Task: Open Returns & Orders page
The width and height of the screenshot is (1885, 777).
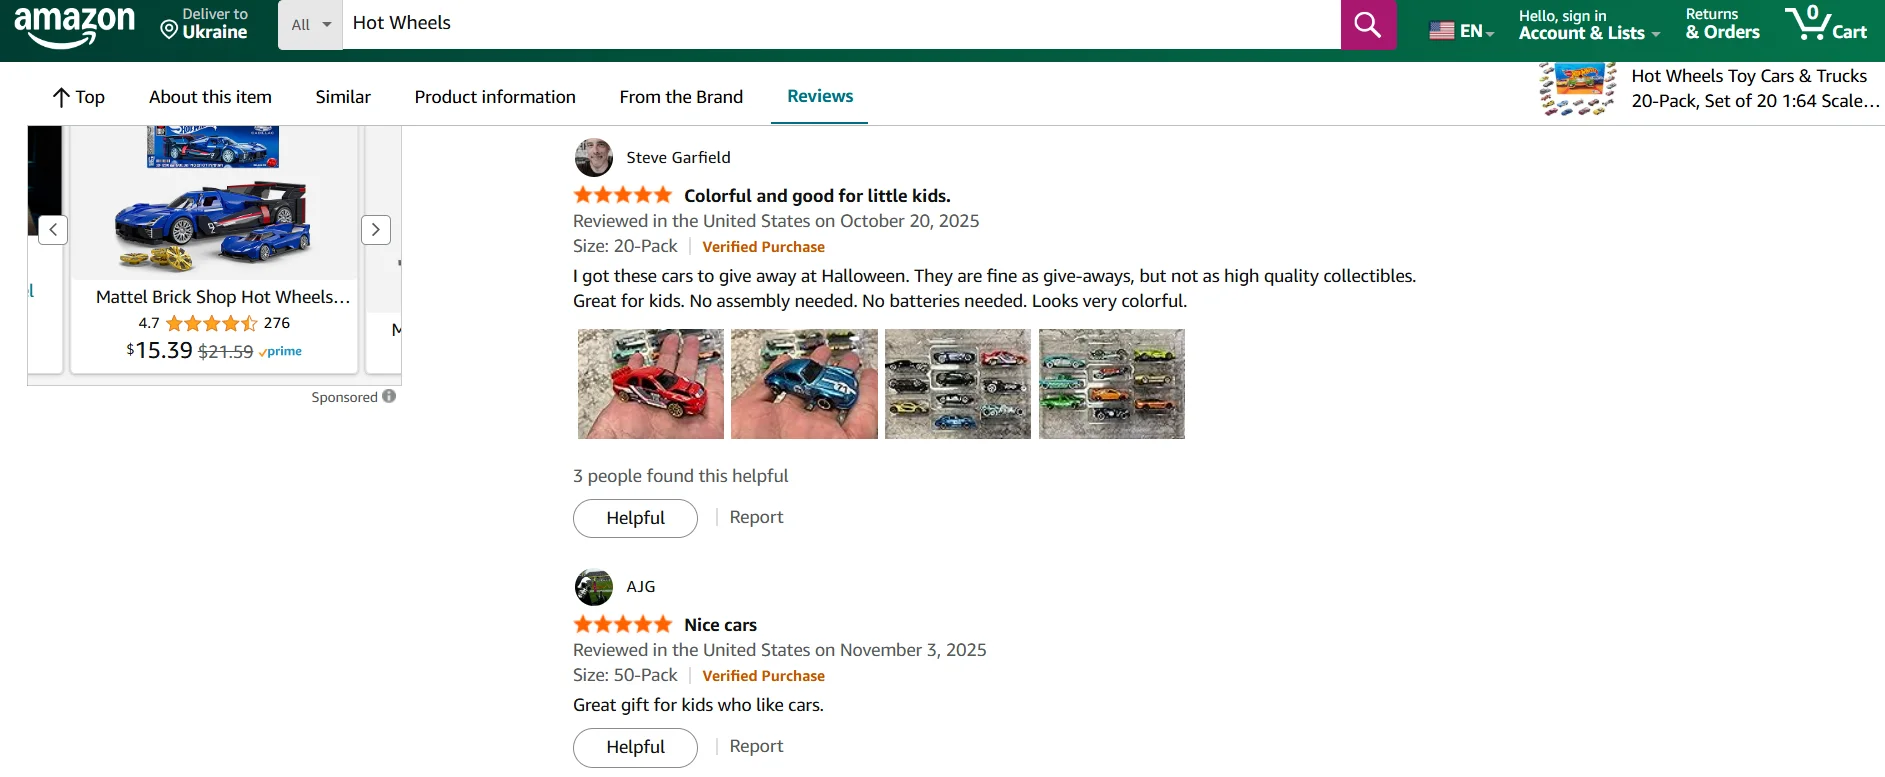Action: tap(1722, 24)
